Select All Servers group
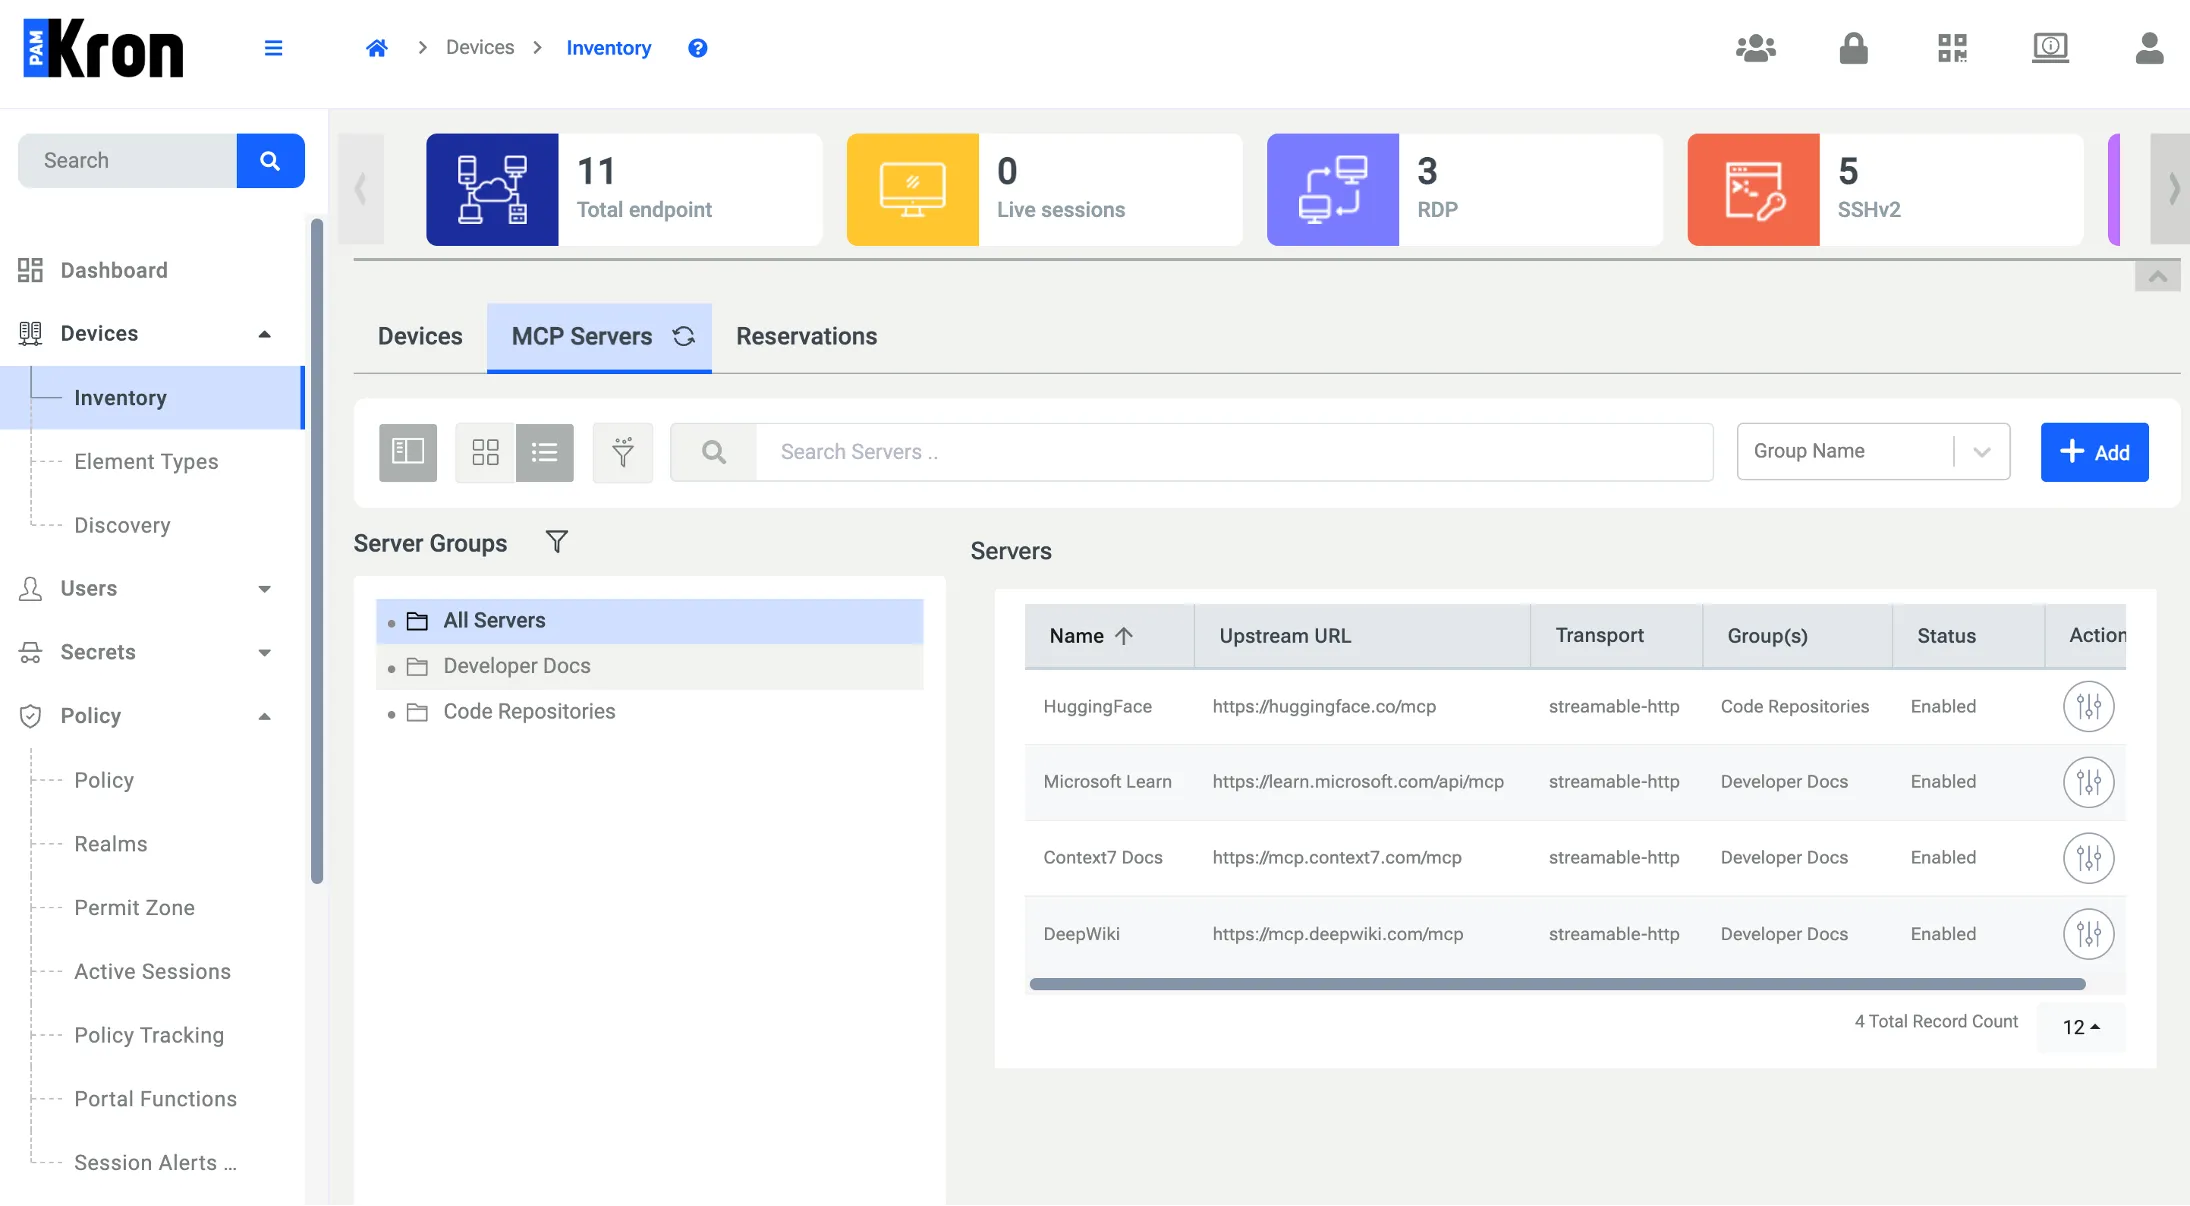 [649, 621]
